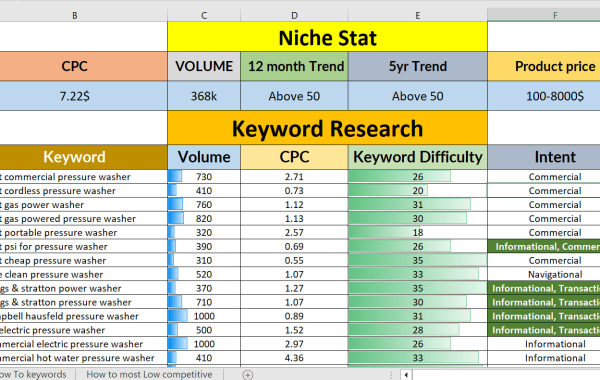
Task: Select the 100-8000$ price cell
Action: [x=544, y=96]
